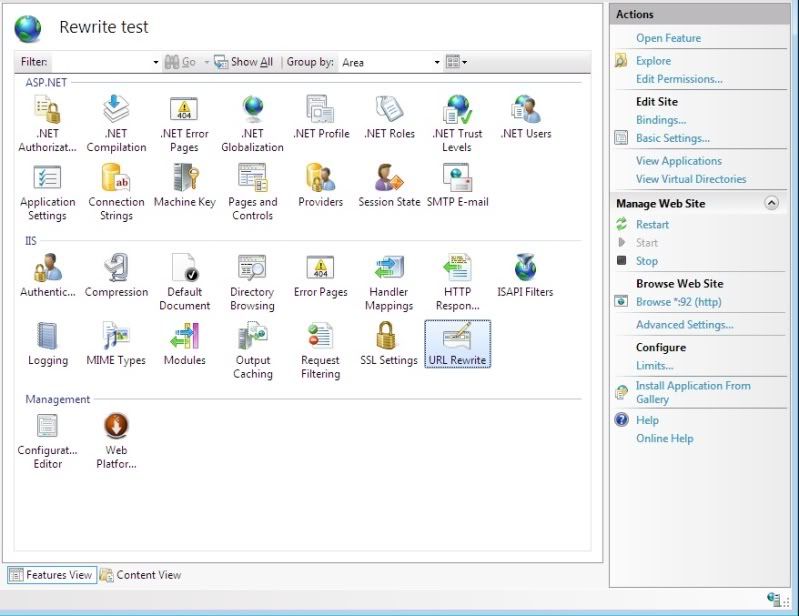799x616 pixels.
Task: Open the .NET Globalization feature
Action: tap(252, 124)
